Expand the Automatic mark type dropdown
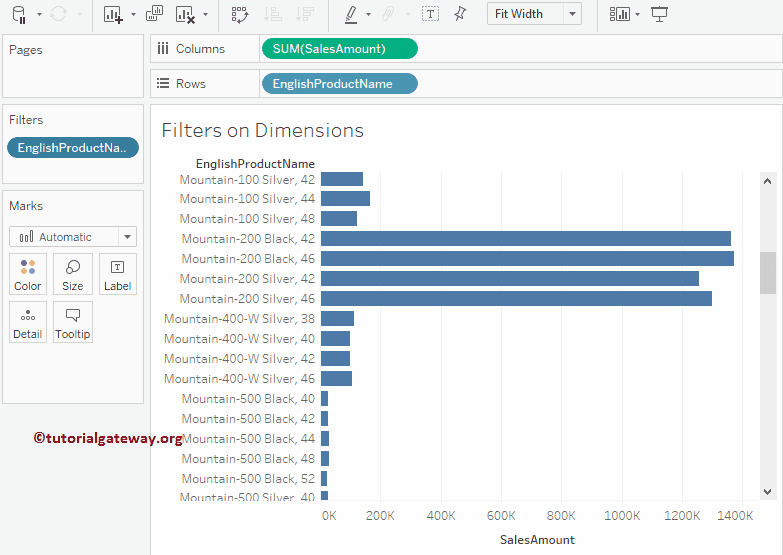The image size is (783, 555). click(127, 237)
